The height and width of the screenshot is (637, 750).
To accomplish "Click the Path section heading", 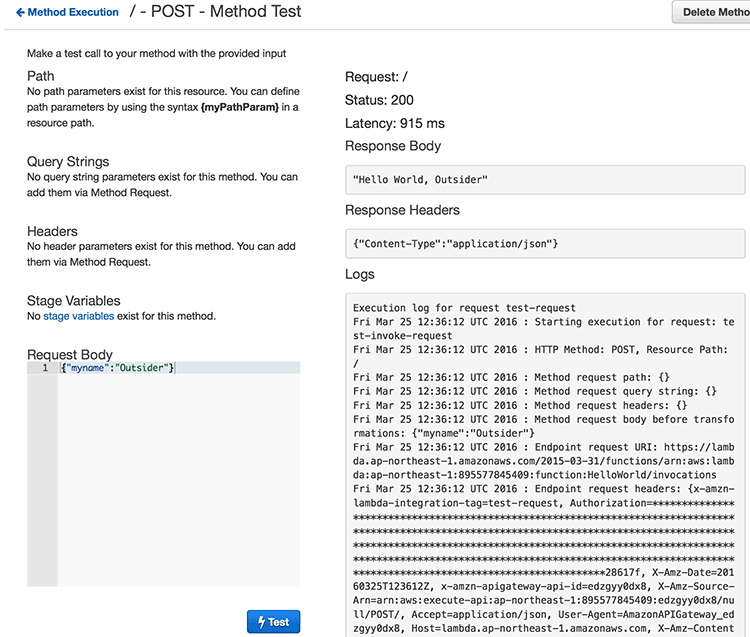I will tap(41, 76).
